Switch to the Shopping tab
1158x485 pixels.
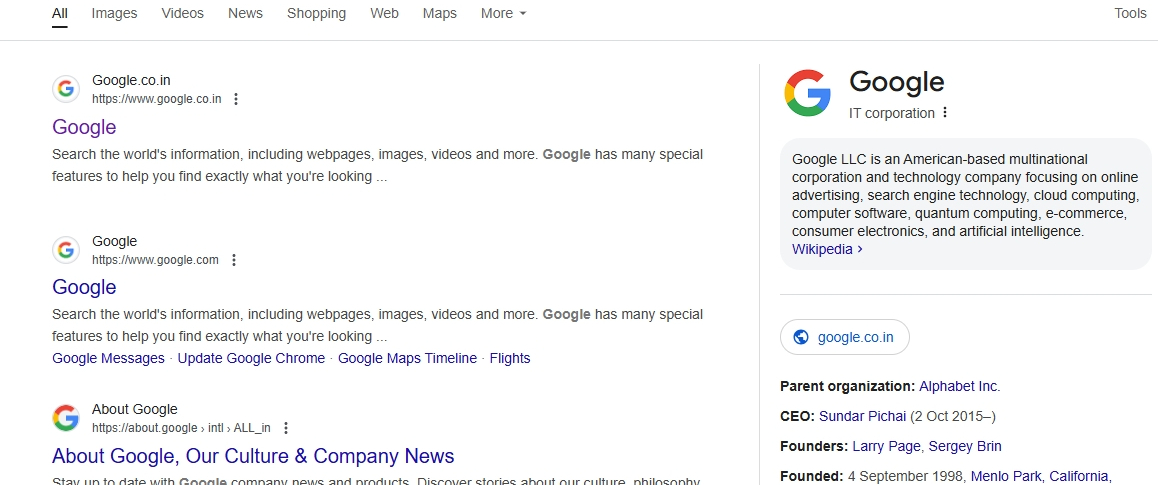[316, 13]
